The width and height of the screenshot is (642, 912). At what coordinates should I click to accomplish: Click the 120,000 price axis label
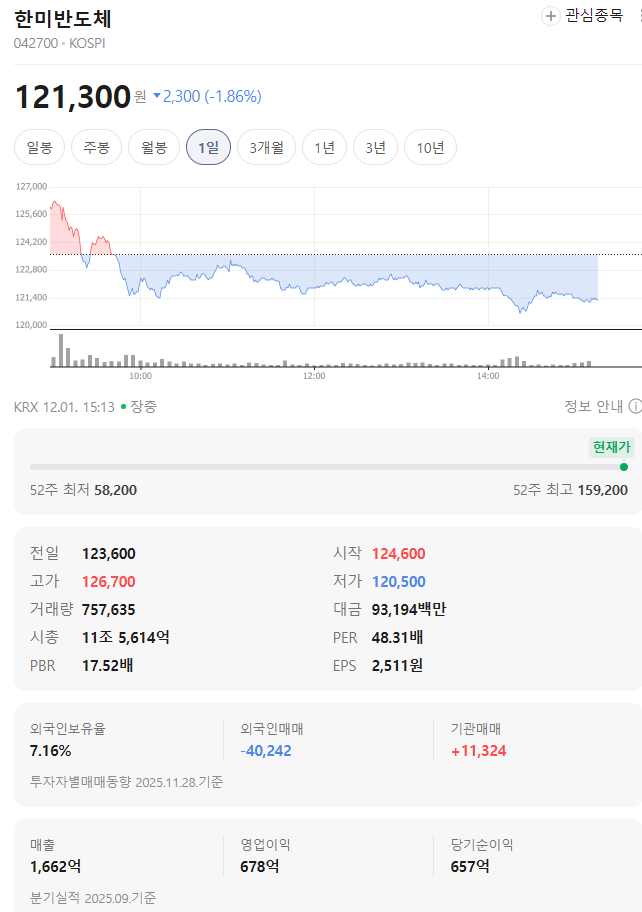tap(31, 325)
